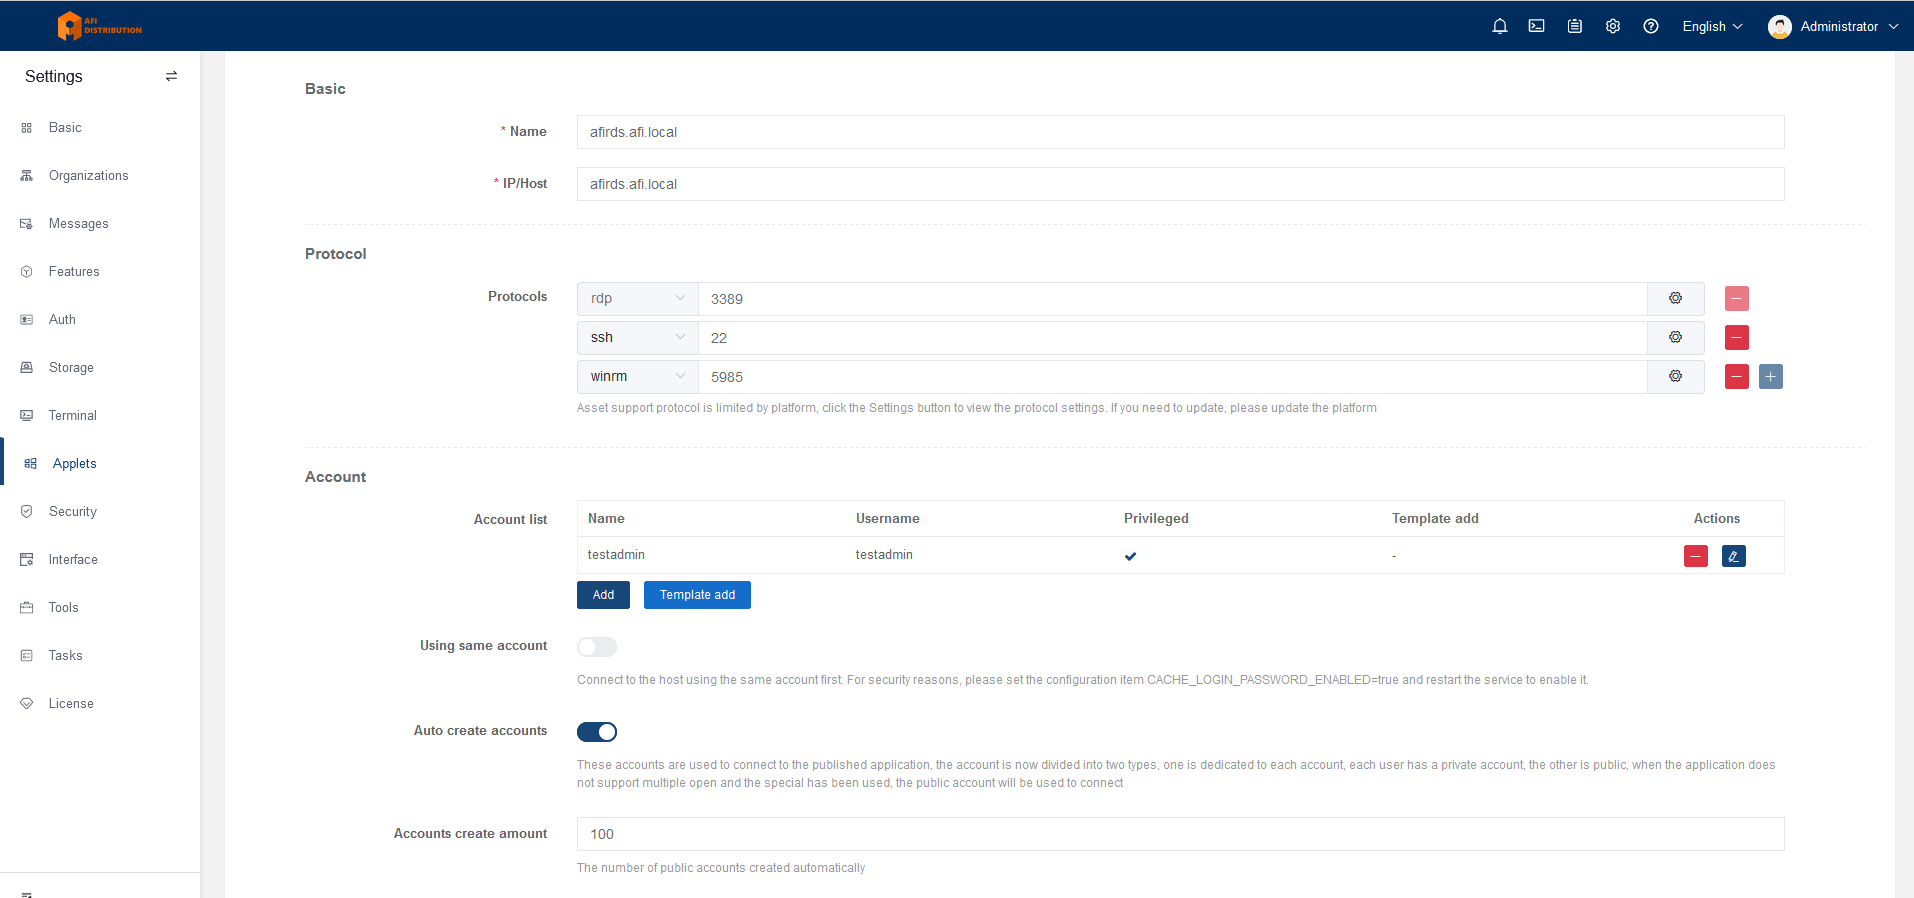
Task: Focus the IP/Host input field
Action: pos(1180,184)
